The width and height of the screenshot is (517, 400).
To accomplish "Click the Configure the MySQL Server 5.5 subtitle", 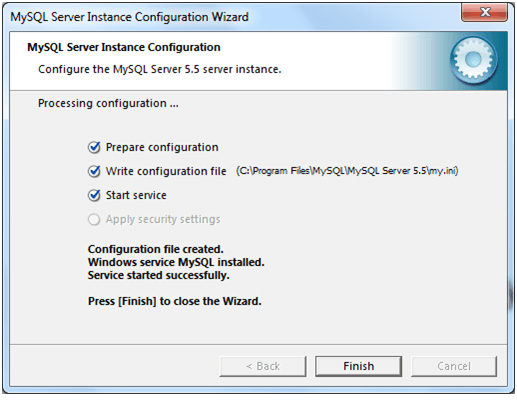I will pyautogui.click(x=160, y=69).
